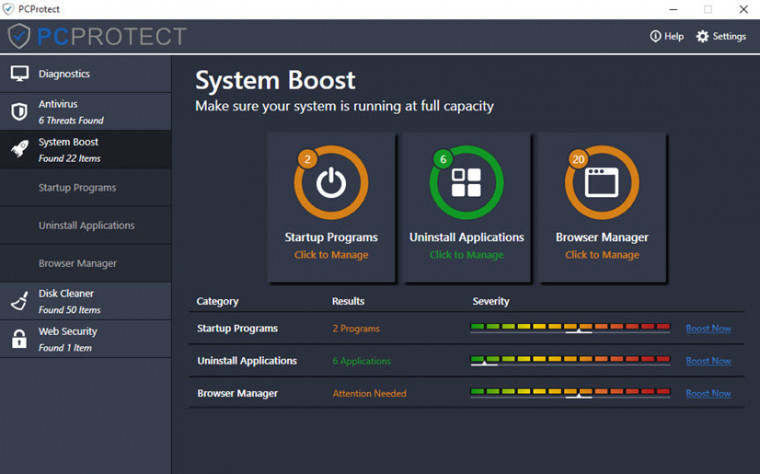Open Antivirus with 6 Threats Found
The width and height of the screenshot is (760, 474).
[x=85, y=111]
